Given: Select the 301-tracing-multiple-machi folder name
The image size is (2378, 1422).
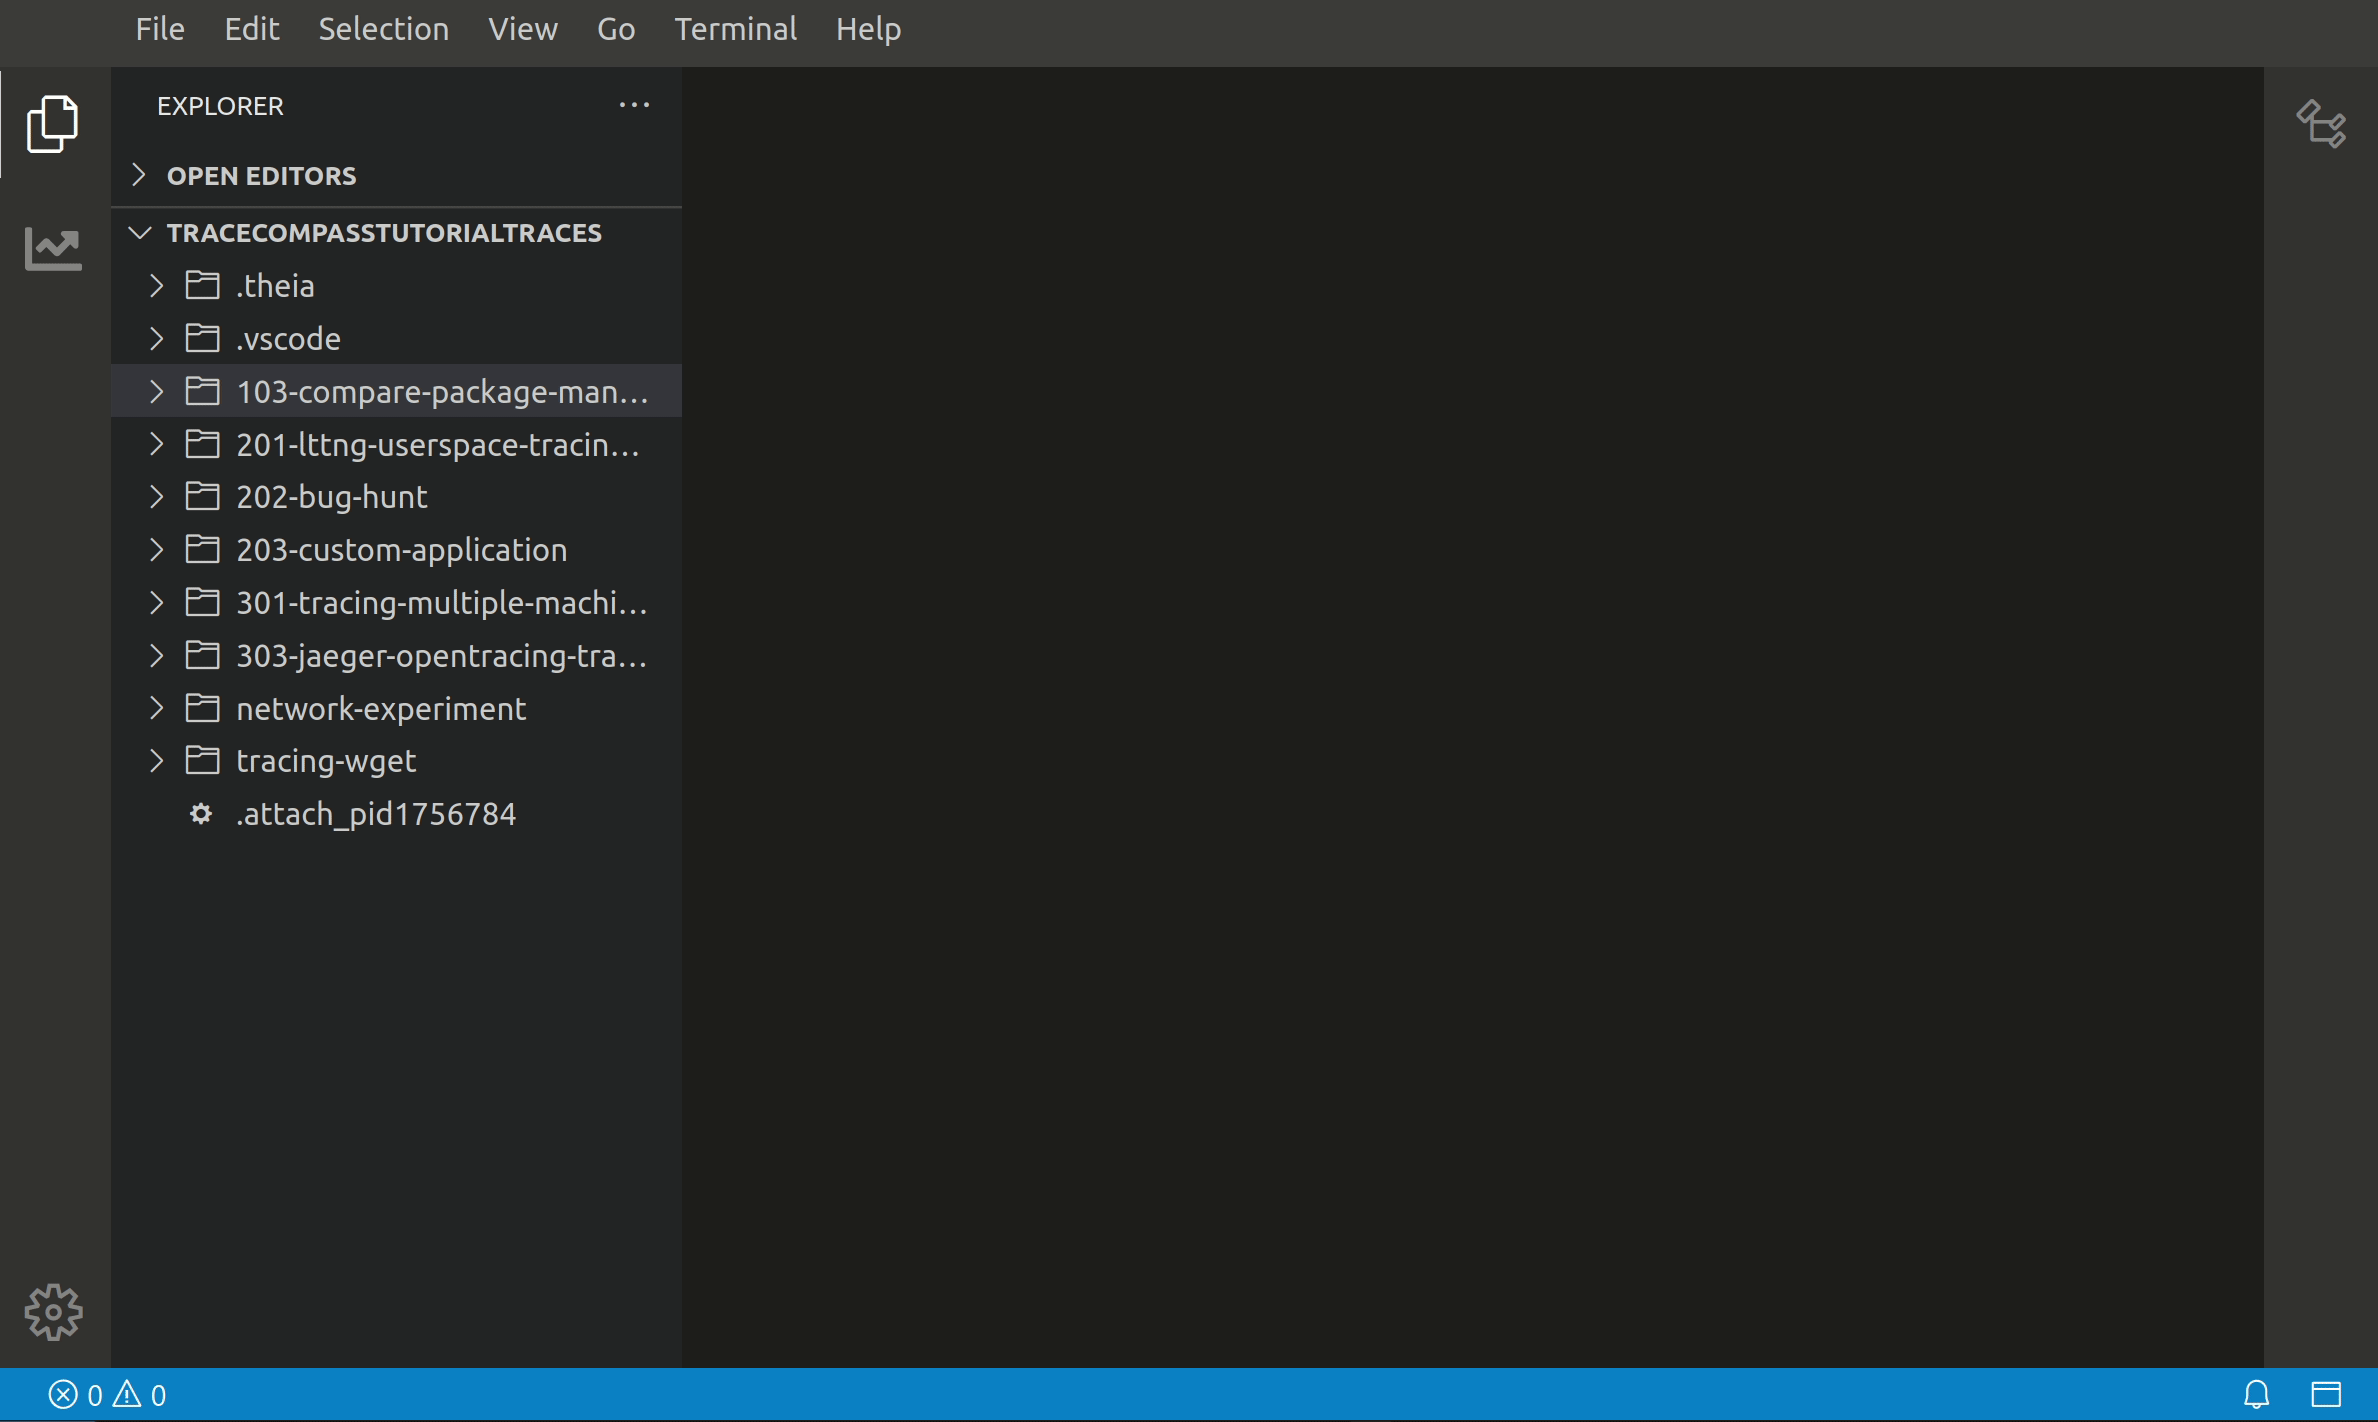Looking at the screenshot, I should tap(442, 602).
